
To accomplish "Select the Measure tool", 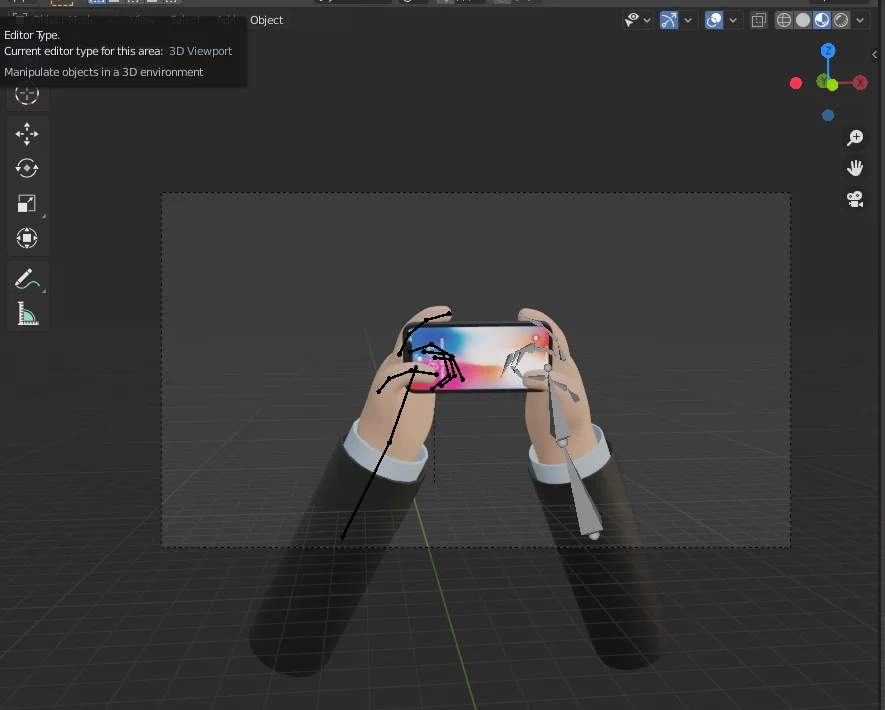I will point(27,313).
